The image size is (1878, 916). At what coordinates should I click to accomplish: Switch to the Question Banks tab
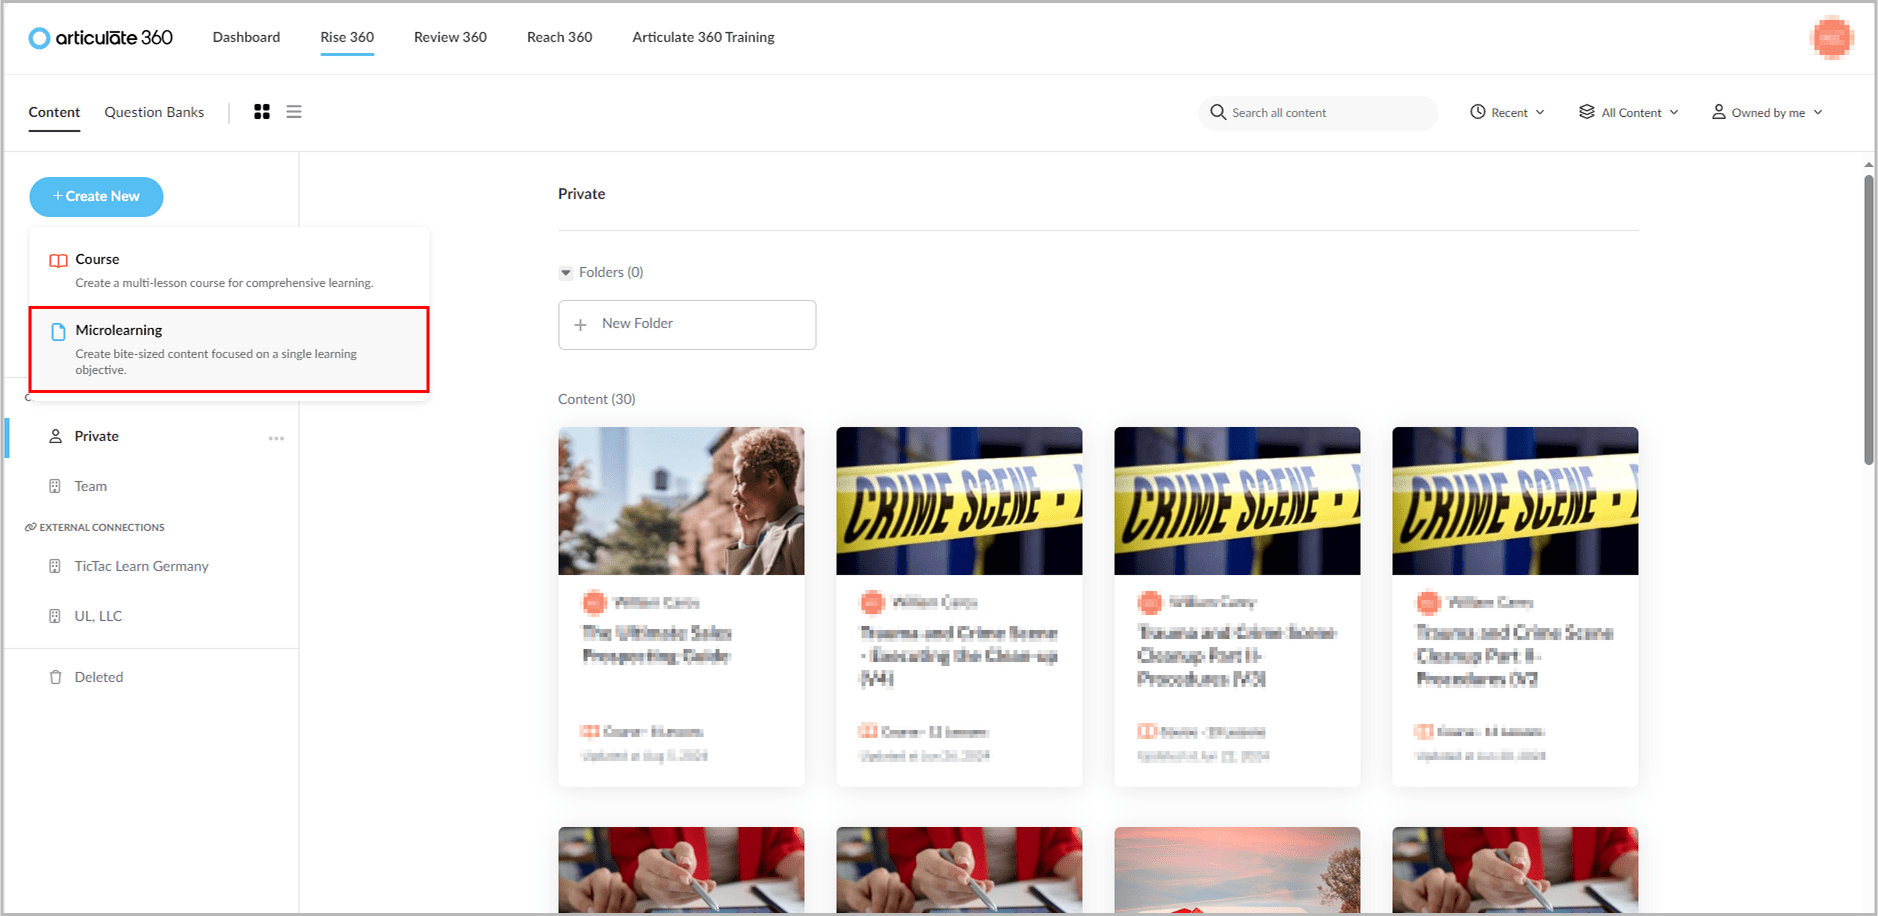pyautogui.click(x=153, y=112)
